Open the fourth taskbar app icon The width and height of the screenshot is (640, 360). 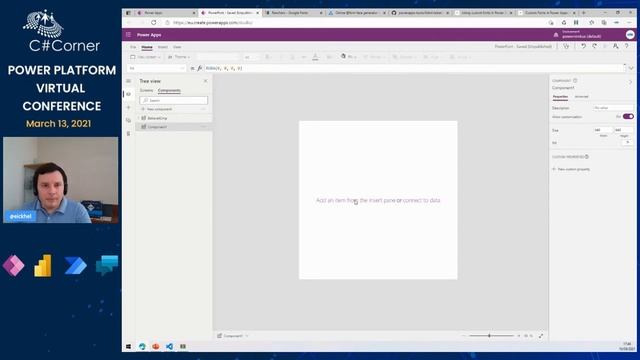coord(183,347)
